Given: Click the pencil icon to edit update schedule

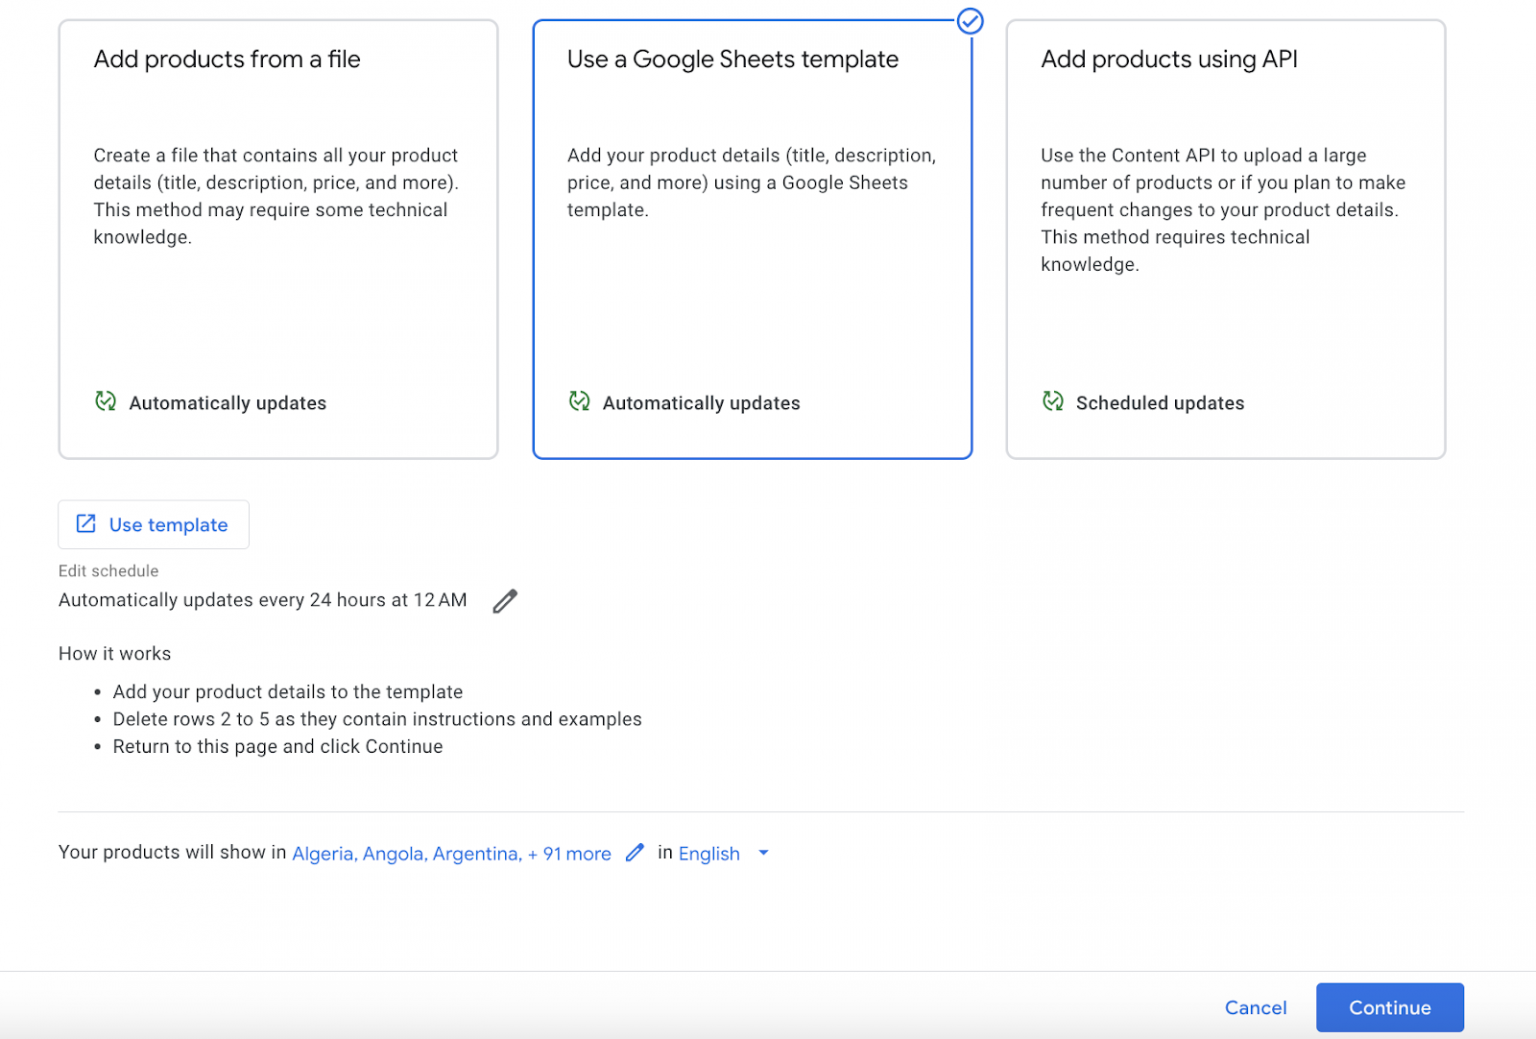Looking at the screenshot, I should coord(505,601).
